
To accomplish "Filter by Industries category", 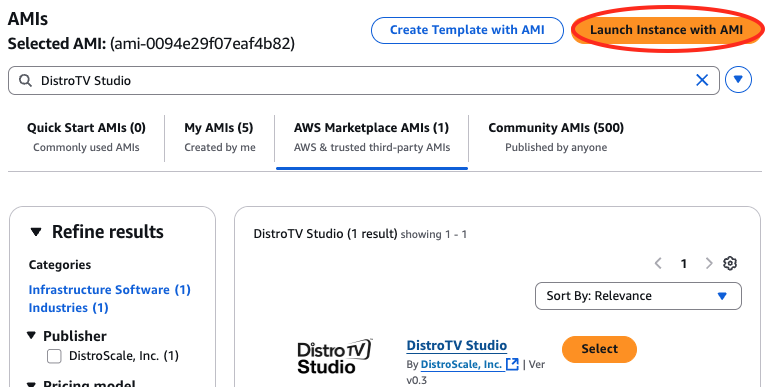I will click(68, 308).
